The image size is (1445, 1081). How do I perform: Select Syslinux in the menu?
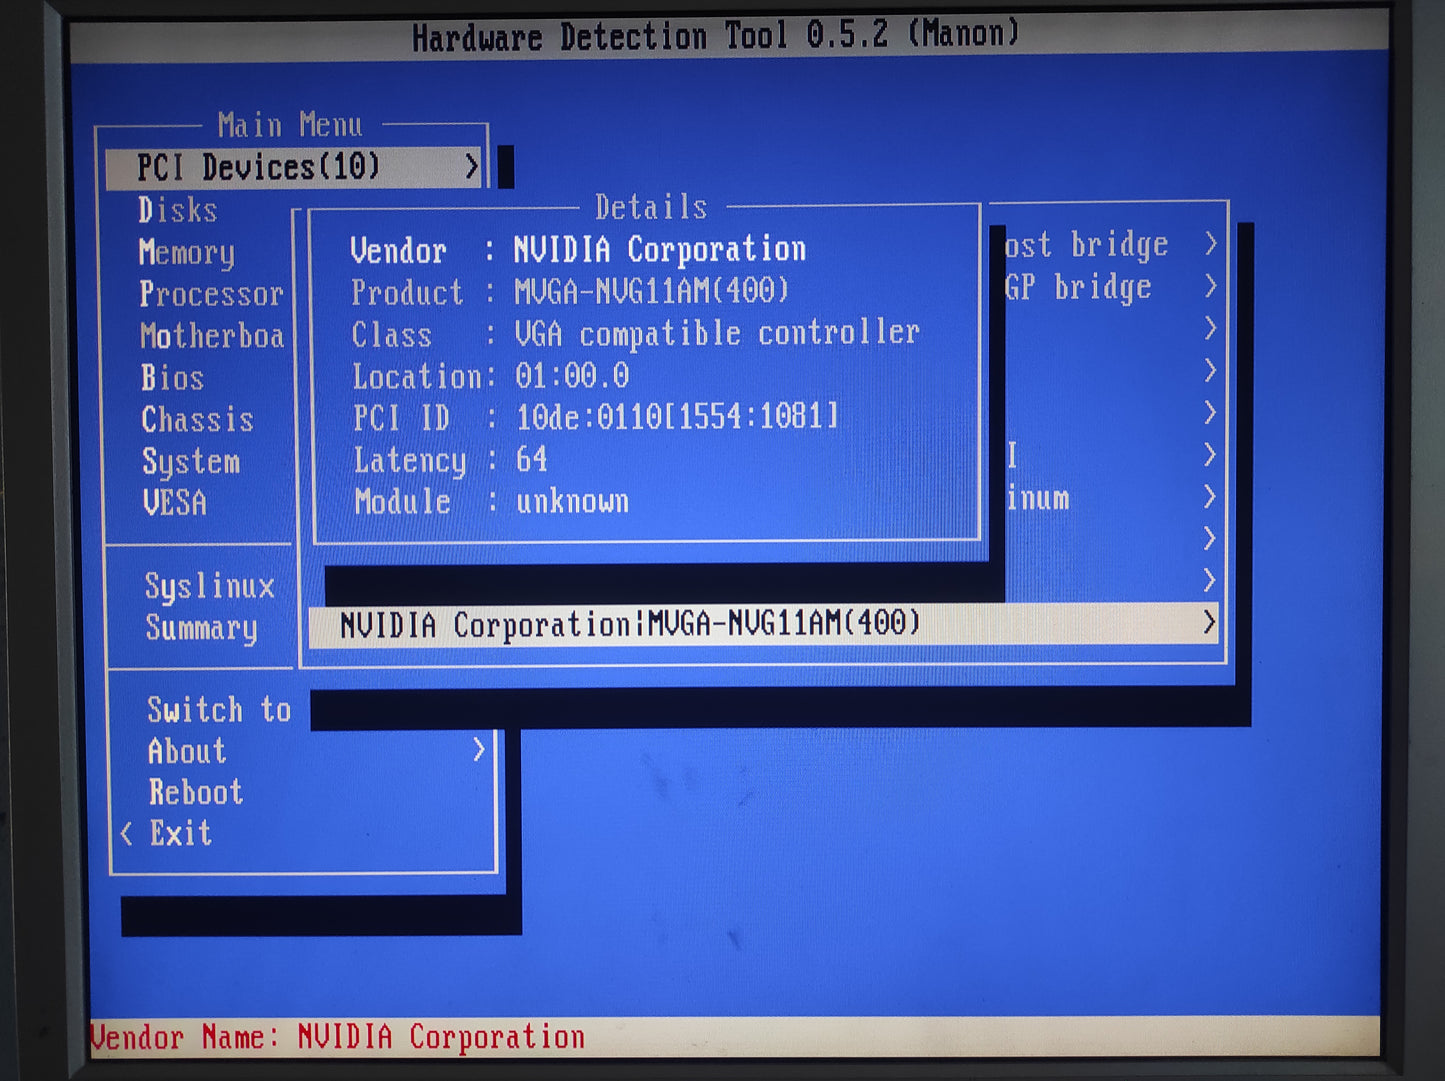click(209, 586)
